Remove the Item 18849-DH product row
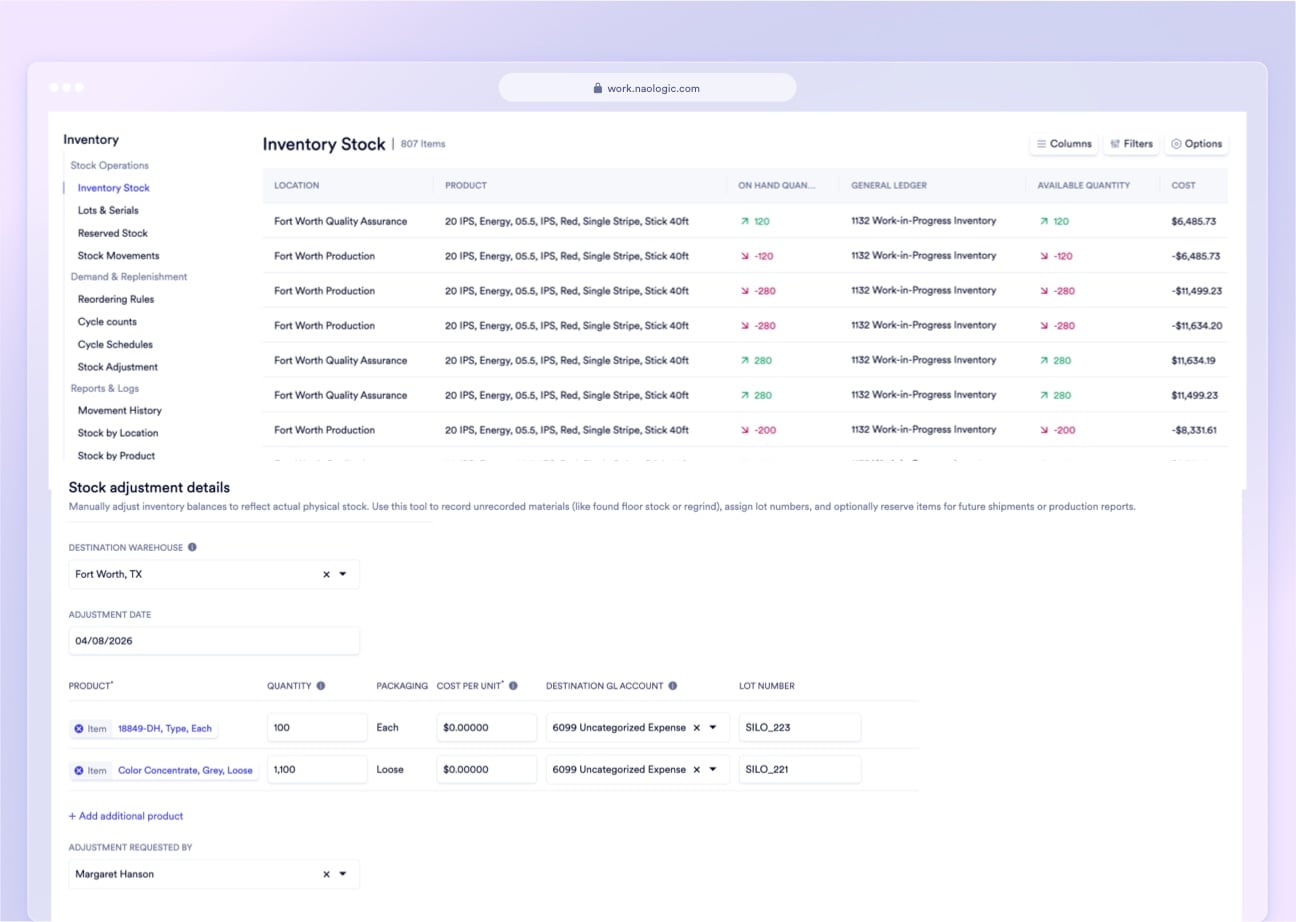 coord(80,728)
